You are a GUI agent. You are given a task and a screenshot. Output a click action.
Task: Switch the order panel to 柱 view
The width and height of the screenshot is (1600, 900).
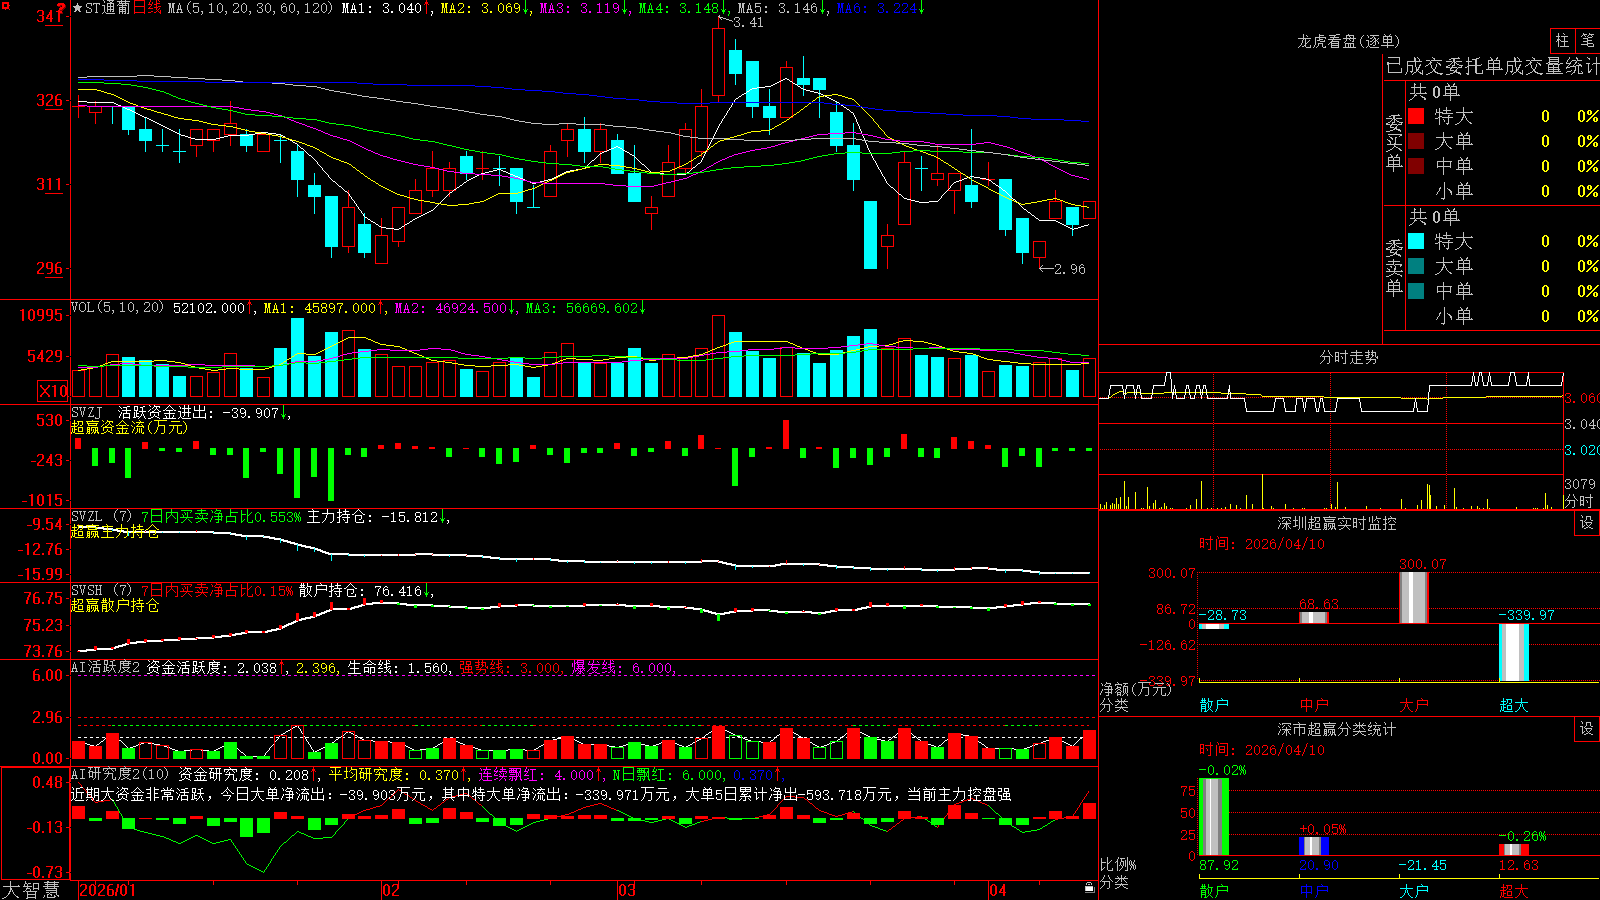coord(1562,40)
